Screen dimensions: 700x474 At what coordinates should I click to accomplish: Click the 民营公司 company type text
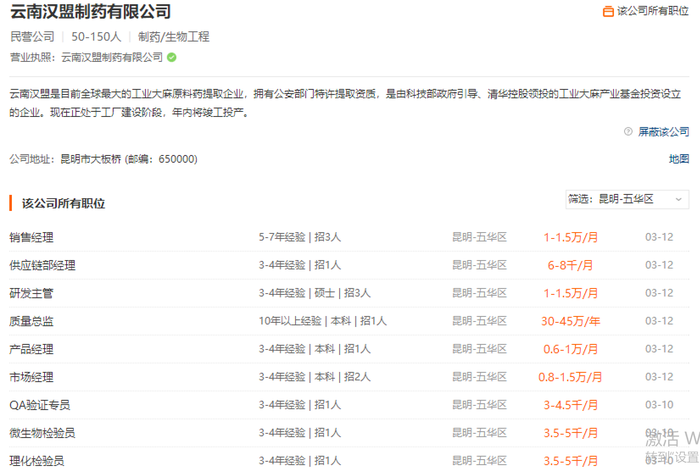32,37
